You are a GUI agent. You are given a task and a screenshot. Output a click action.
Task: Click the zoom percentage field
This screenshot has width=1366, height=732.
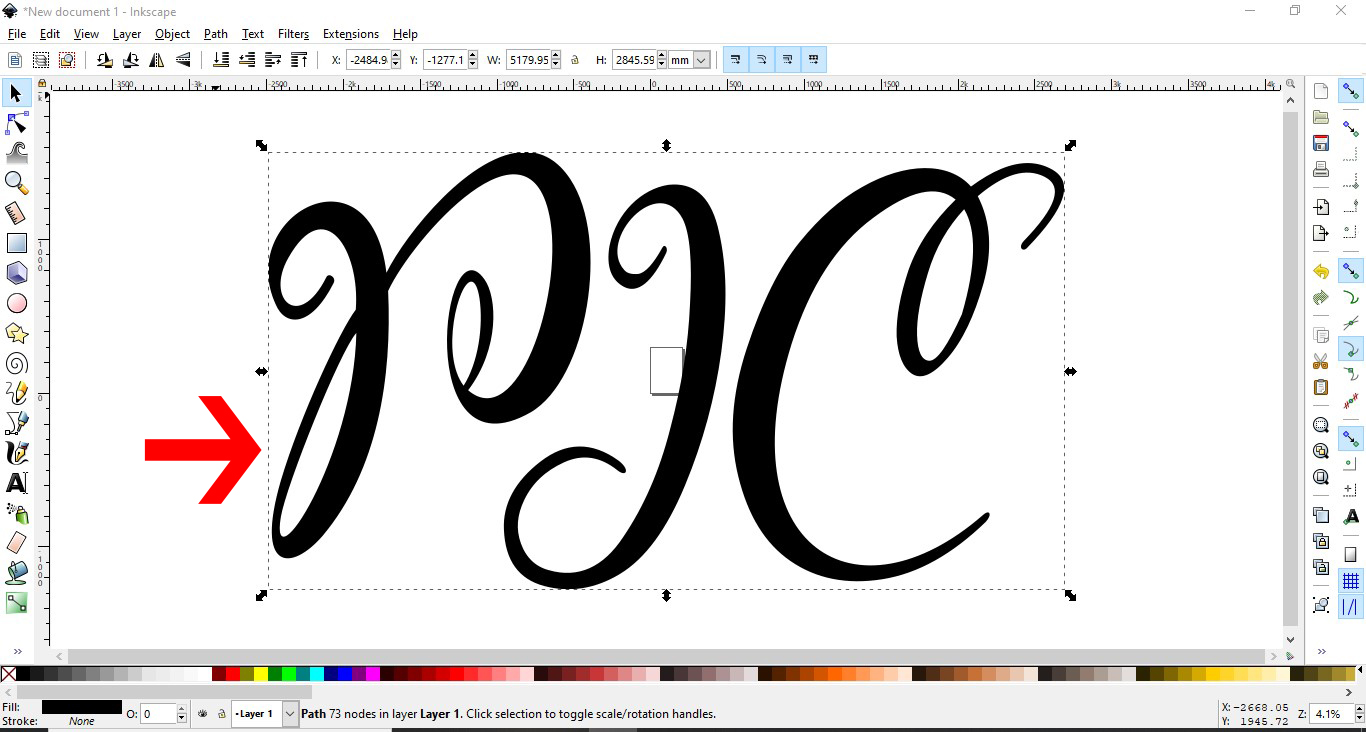tap(1333, 714)
